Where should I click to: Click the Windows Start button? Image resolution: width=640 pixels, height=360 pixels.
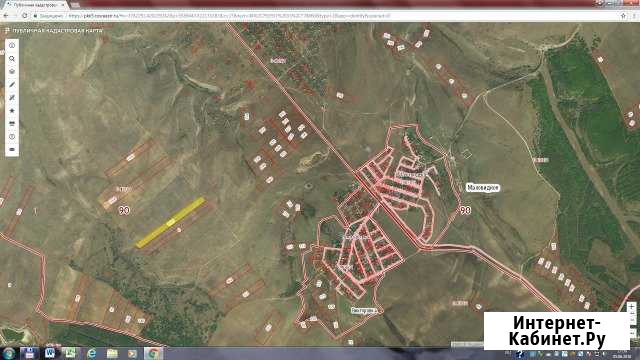(8, 353)
